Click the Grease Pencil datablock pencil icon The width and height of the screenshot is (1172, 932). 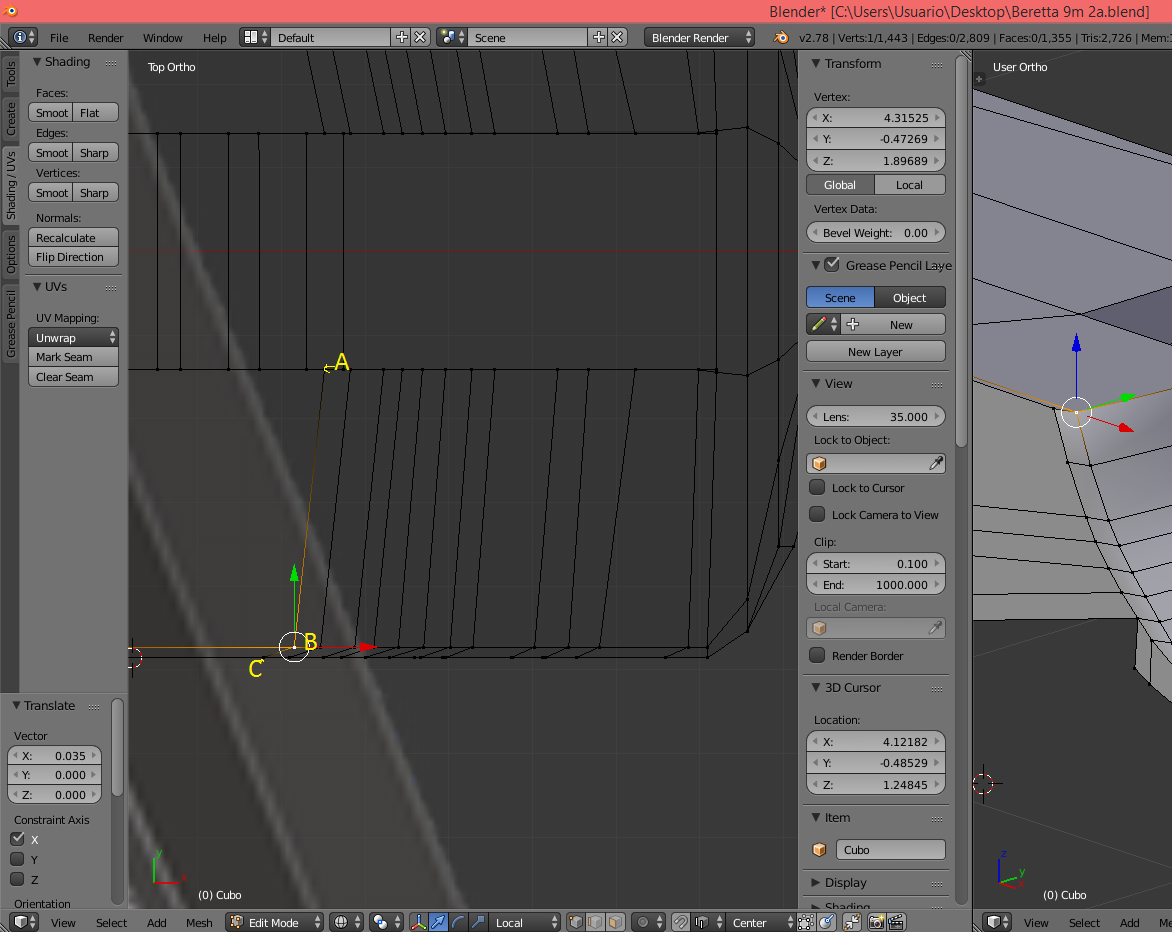click(818, 325)
